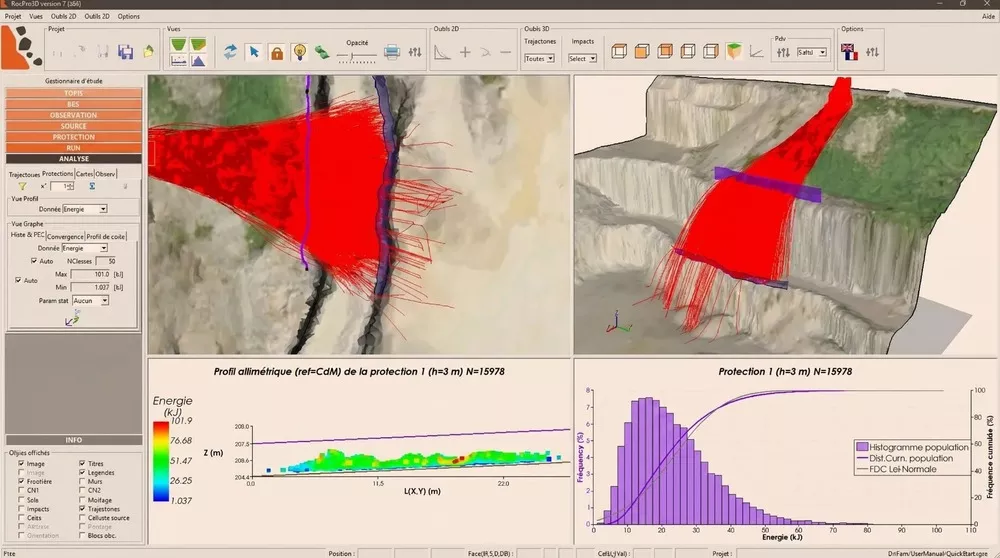Viewport: 1000px width, 558px height.
Task: Click the blue refresh arrows icon
Action: click(230, 52)
